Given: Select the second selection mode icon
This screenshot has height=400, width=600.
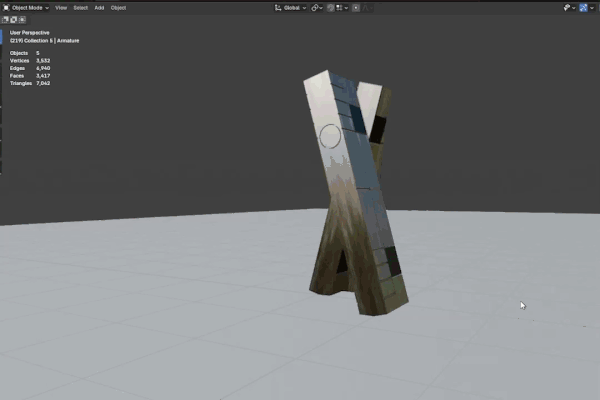Looking at the screenshot, I should (x=14, y=19).
